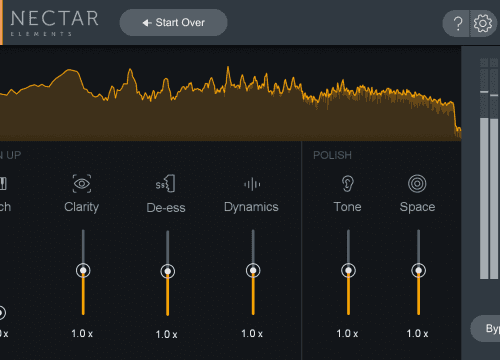Click the output level meter
This screenshot has height=360, width=500.
click(x=489, y=168)
